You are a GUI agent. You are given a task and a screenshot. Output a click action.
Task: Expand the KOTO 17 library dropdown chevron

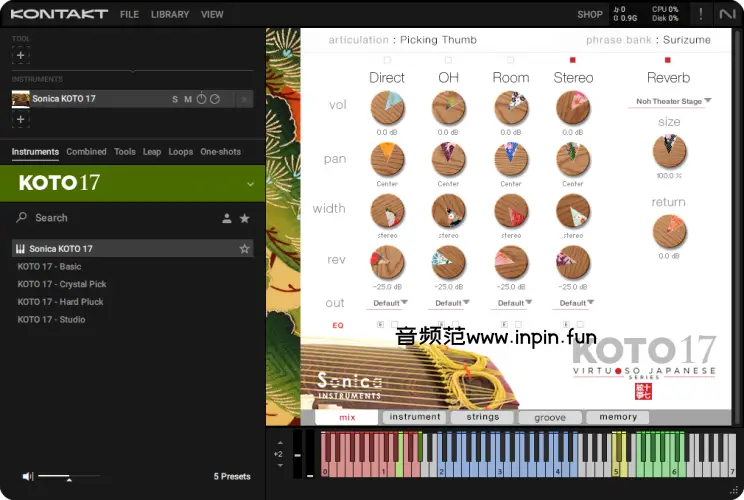pos(251,184)
